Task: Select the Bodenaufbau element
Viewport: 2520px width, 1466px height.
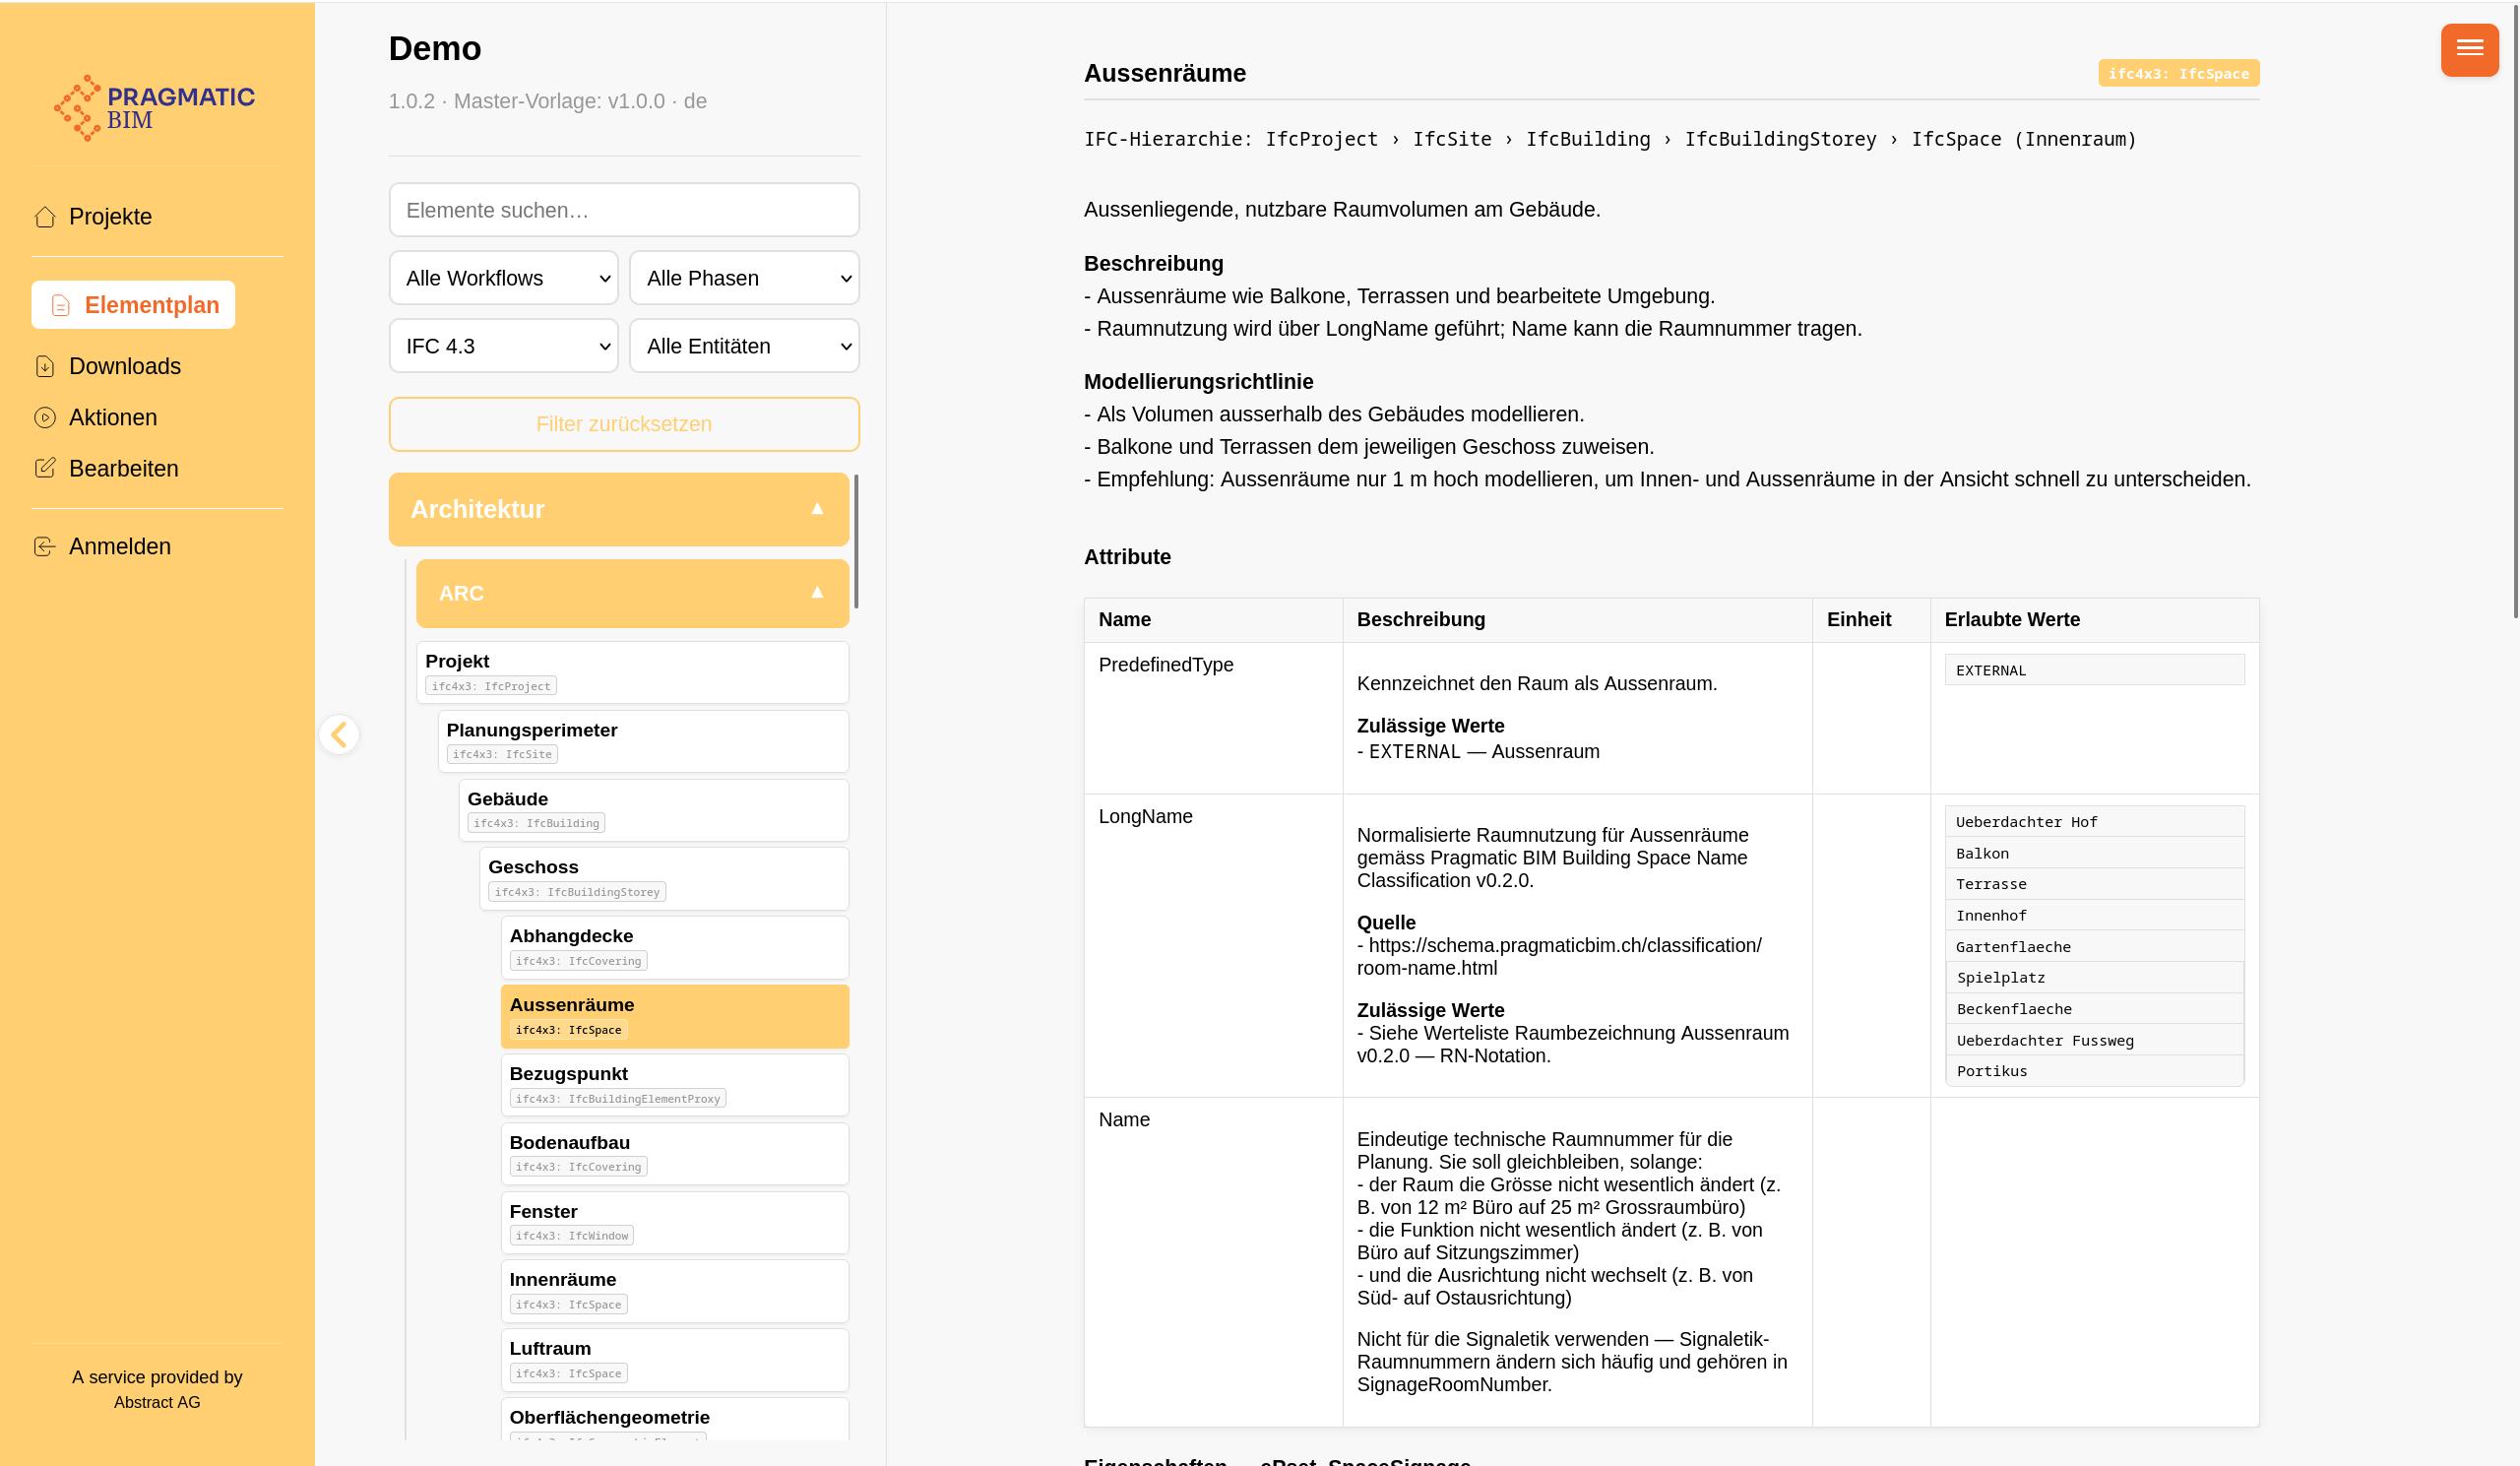Action: tap(675, 1154)
